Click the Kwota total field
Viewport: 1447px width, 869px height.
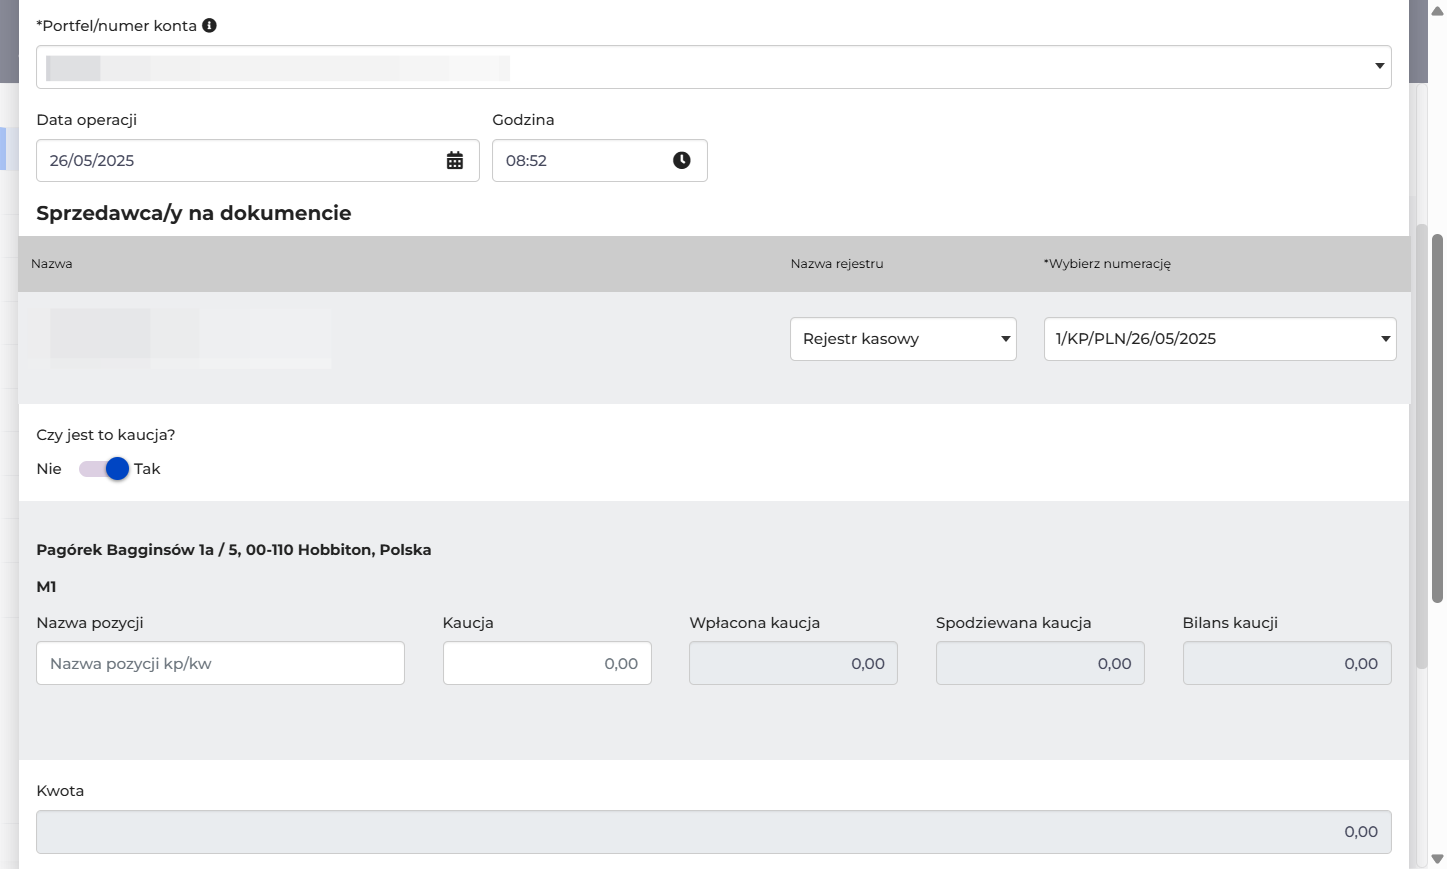714,832
